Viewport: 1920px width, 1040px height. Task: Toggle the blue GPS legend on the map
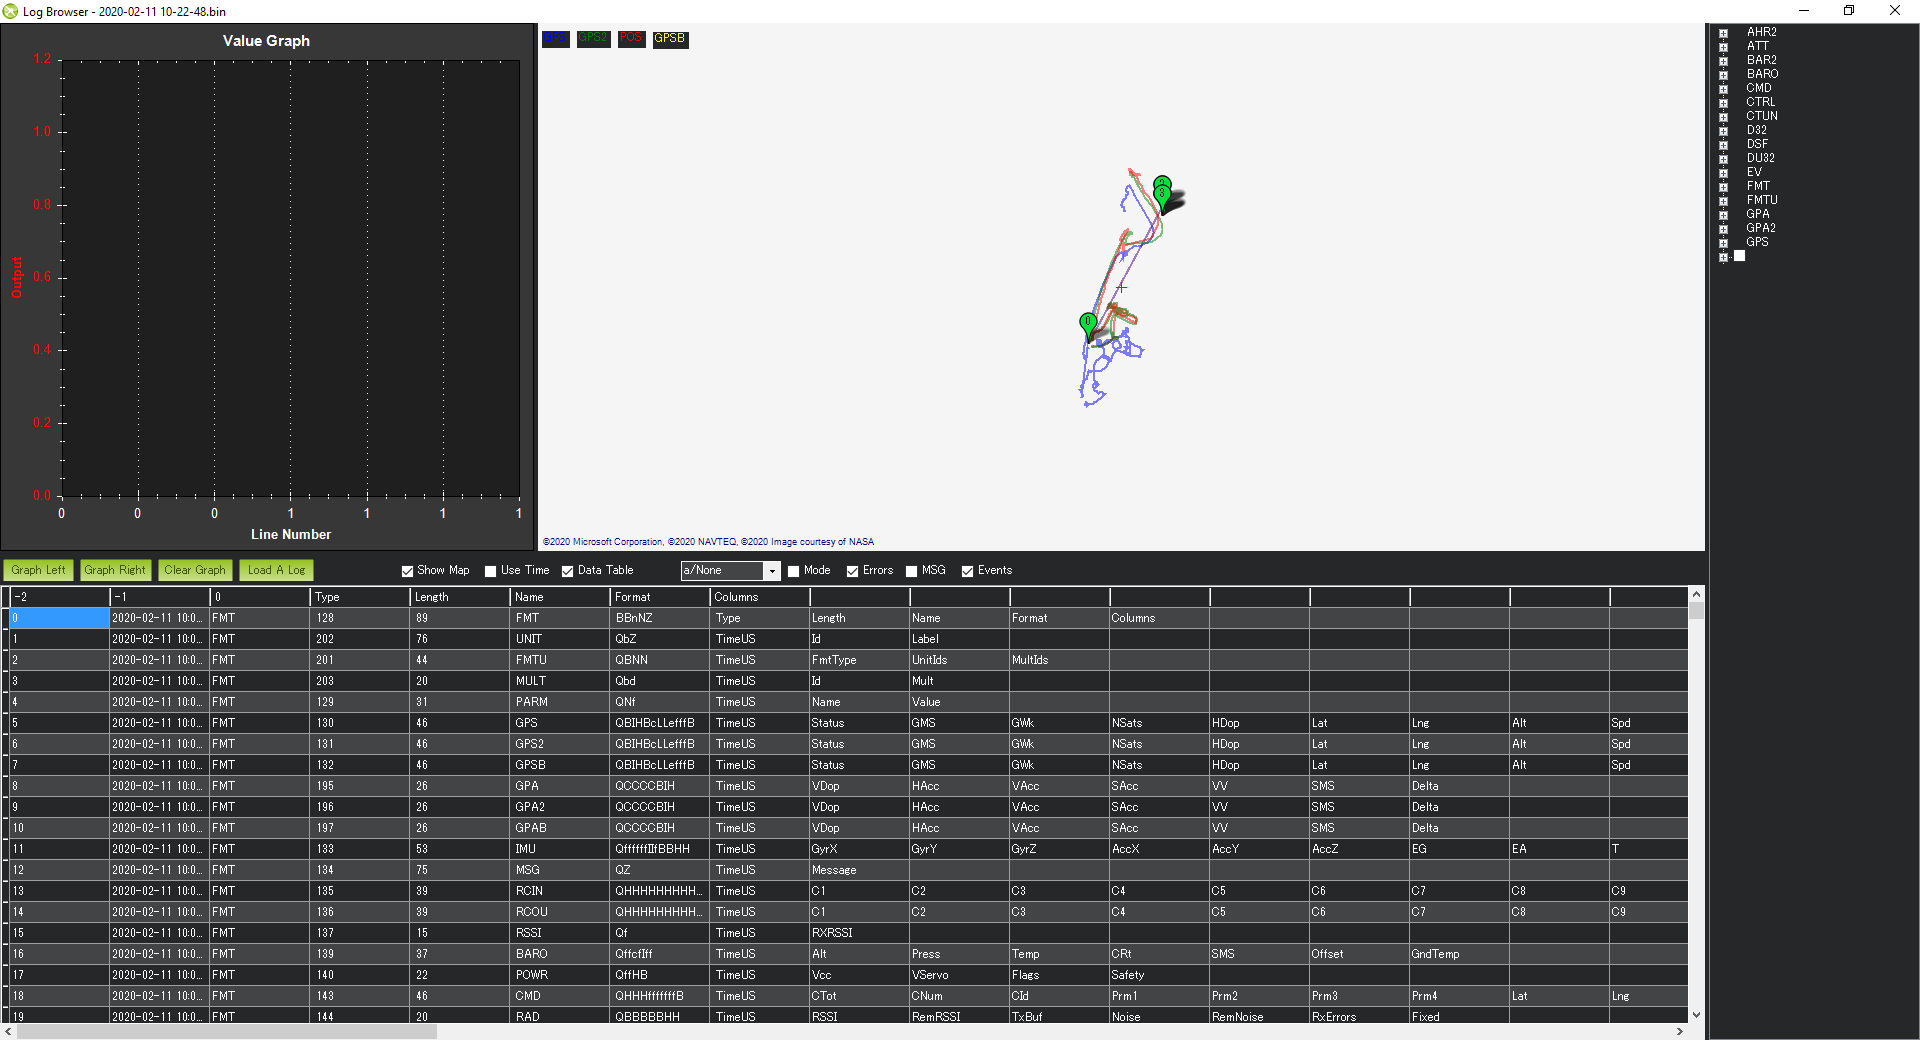(x=555, y=39)
